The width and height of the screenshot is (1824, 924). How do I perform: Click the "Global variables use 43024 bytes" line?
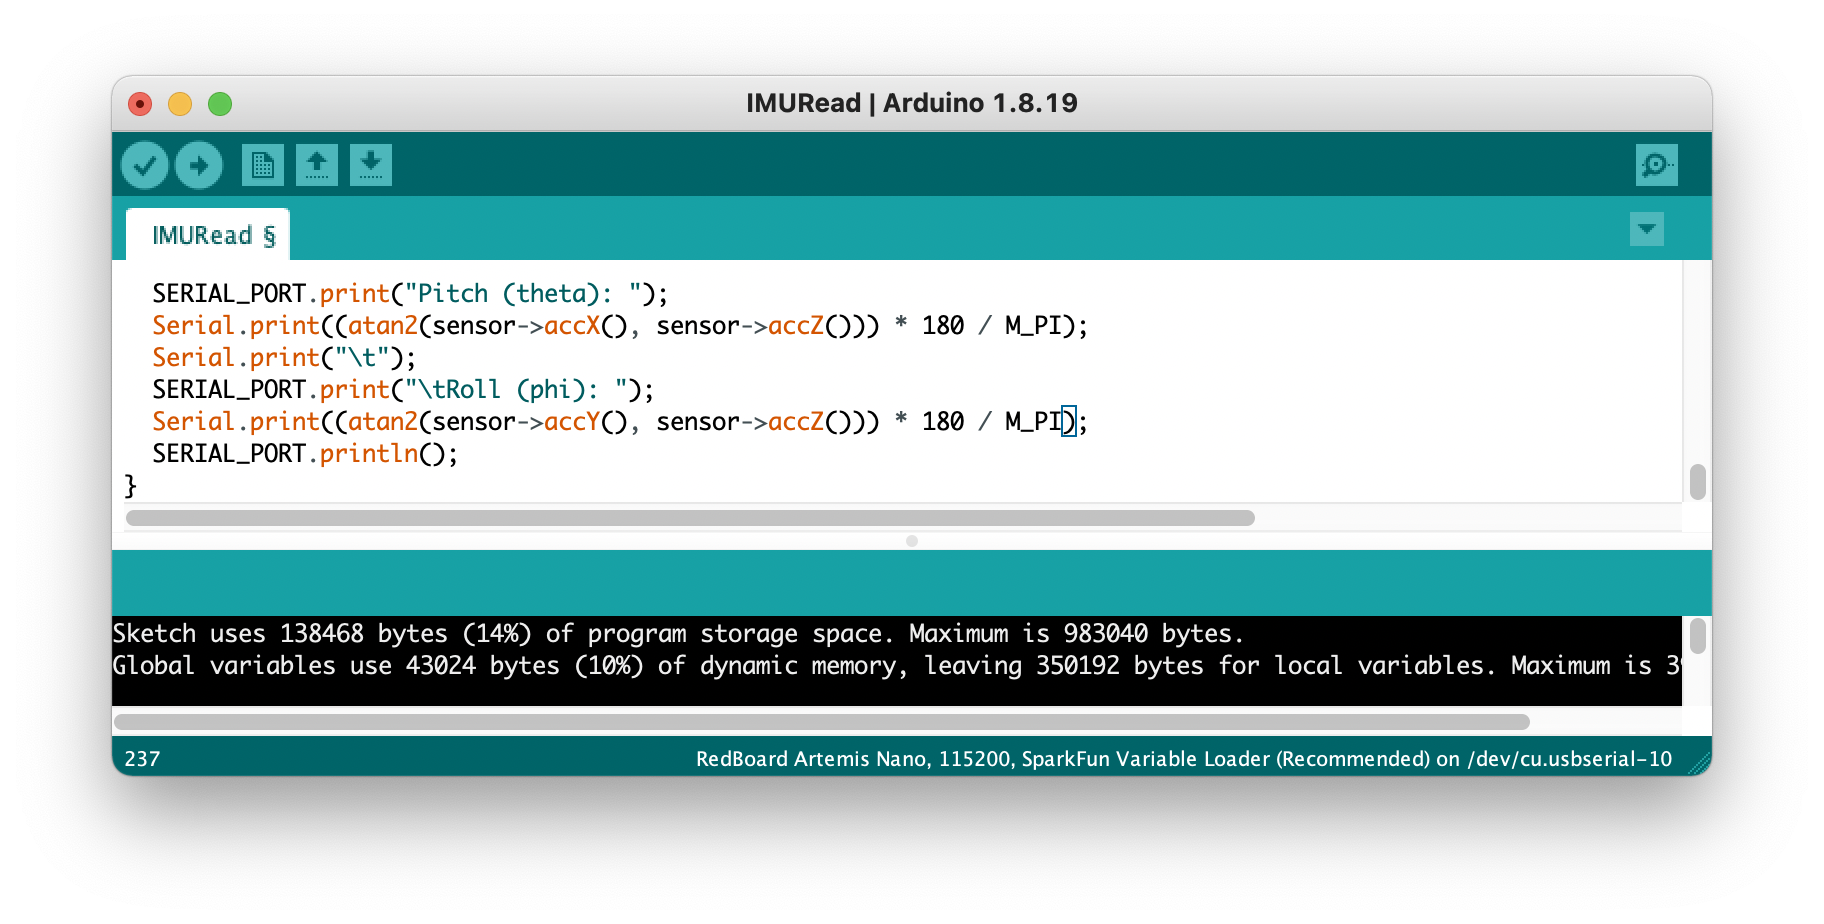point(897,666)
